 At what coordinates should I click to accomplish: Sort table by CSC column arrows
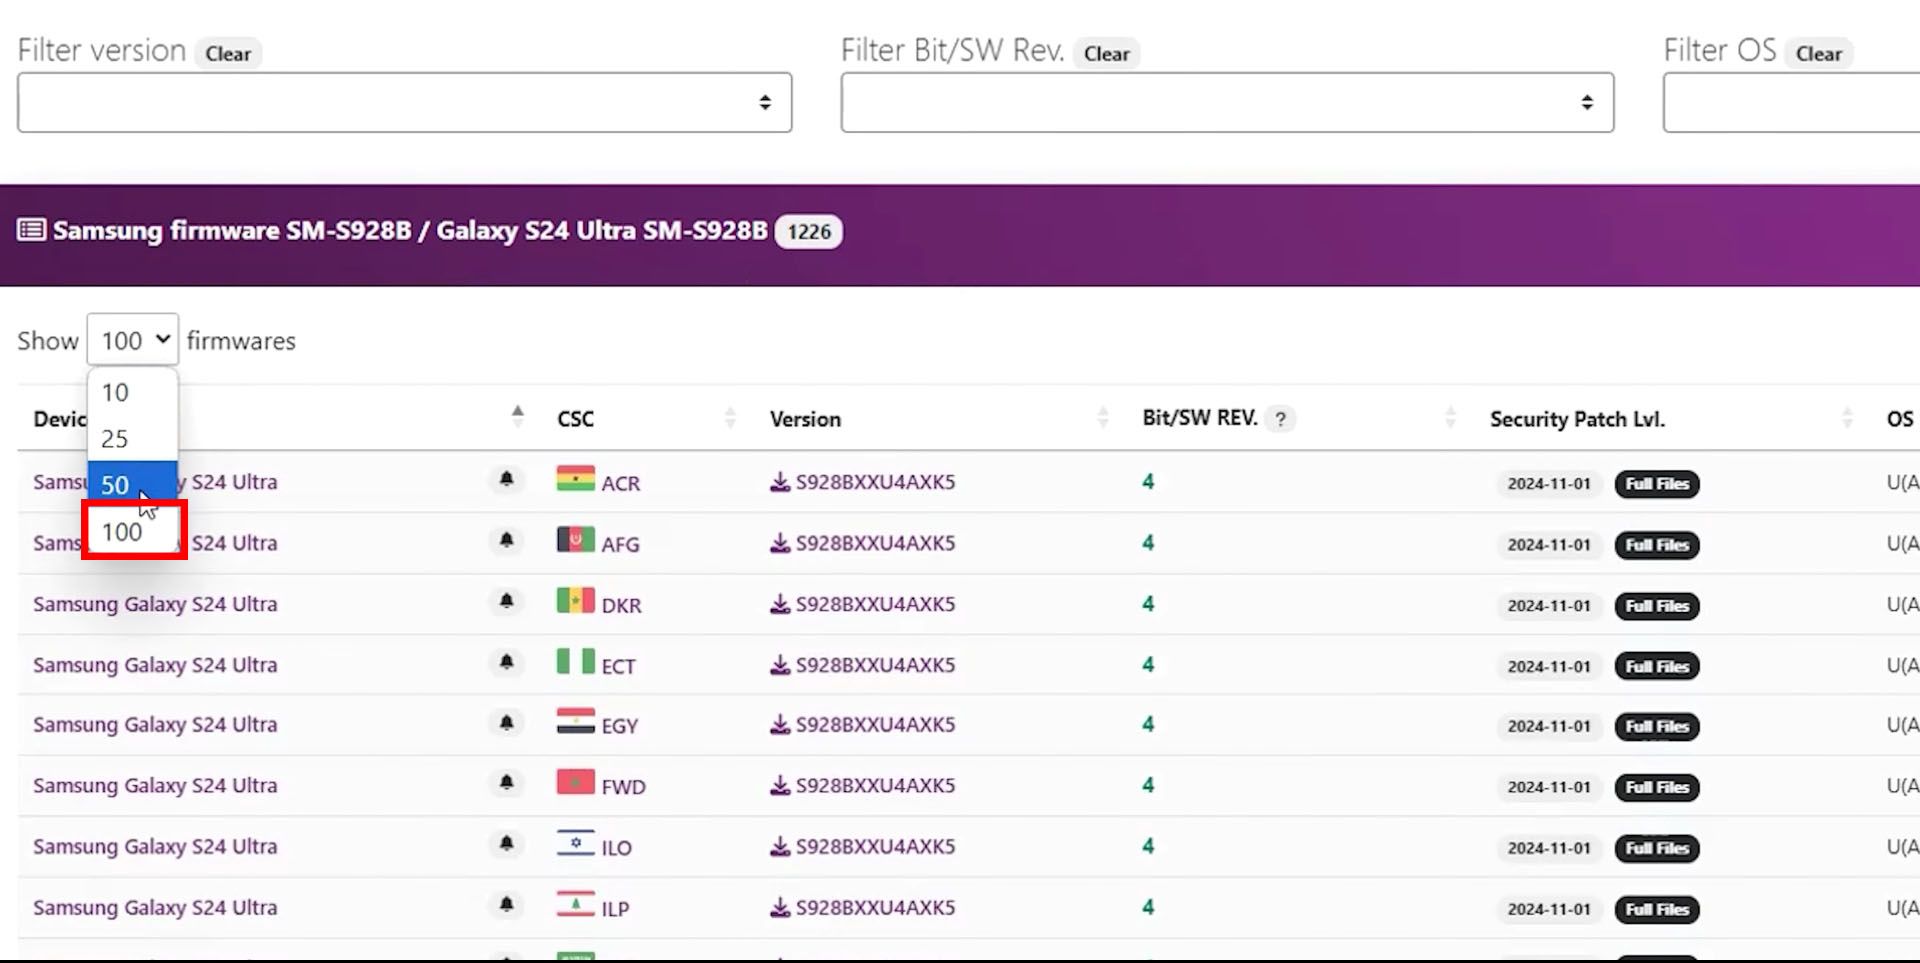click(729, 417)
